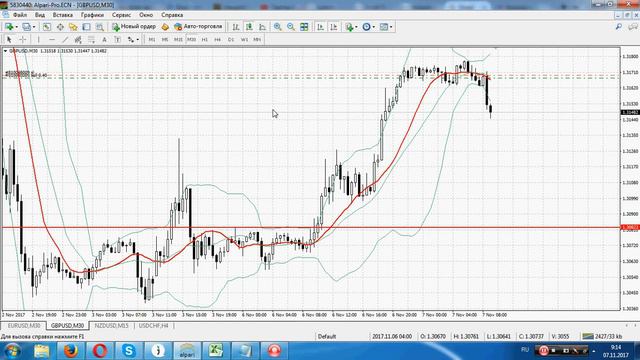Switch chart to Bar Chart mode
This screenshot has height=360, width=640.
coord(236,27)
